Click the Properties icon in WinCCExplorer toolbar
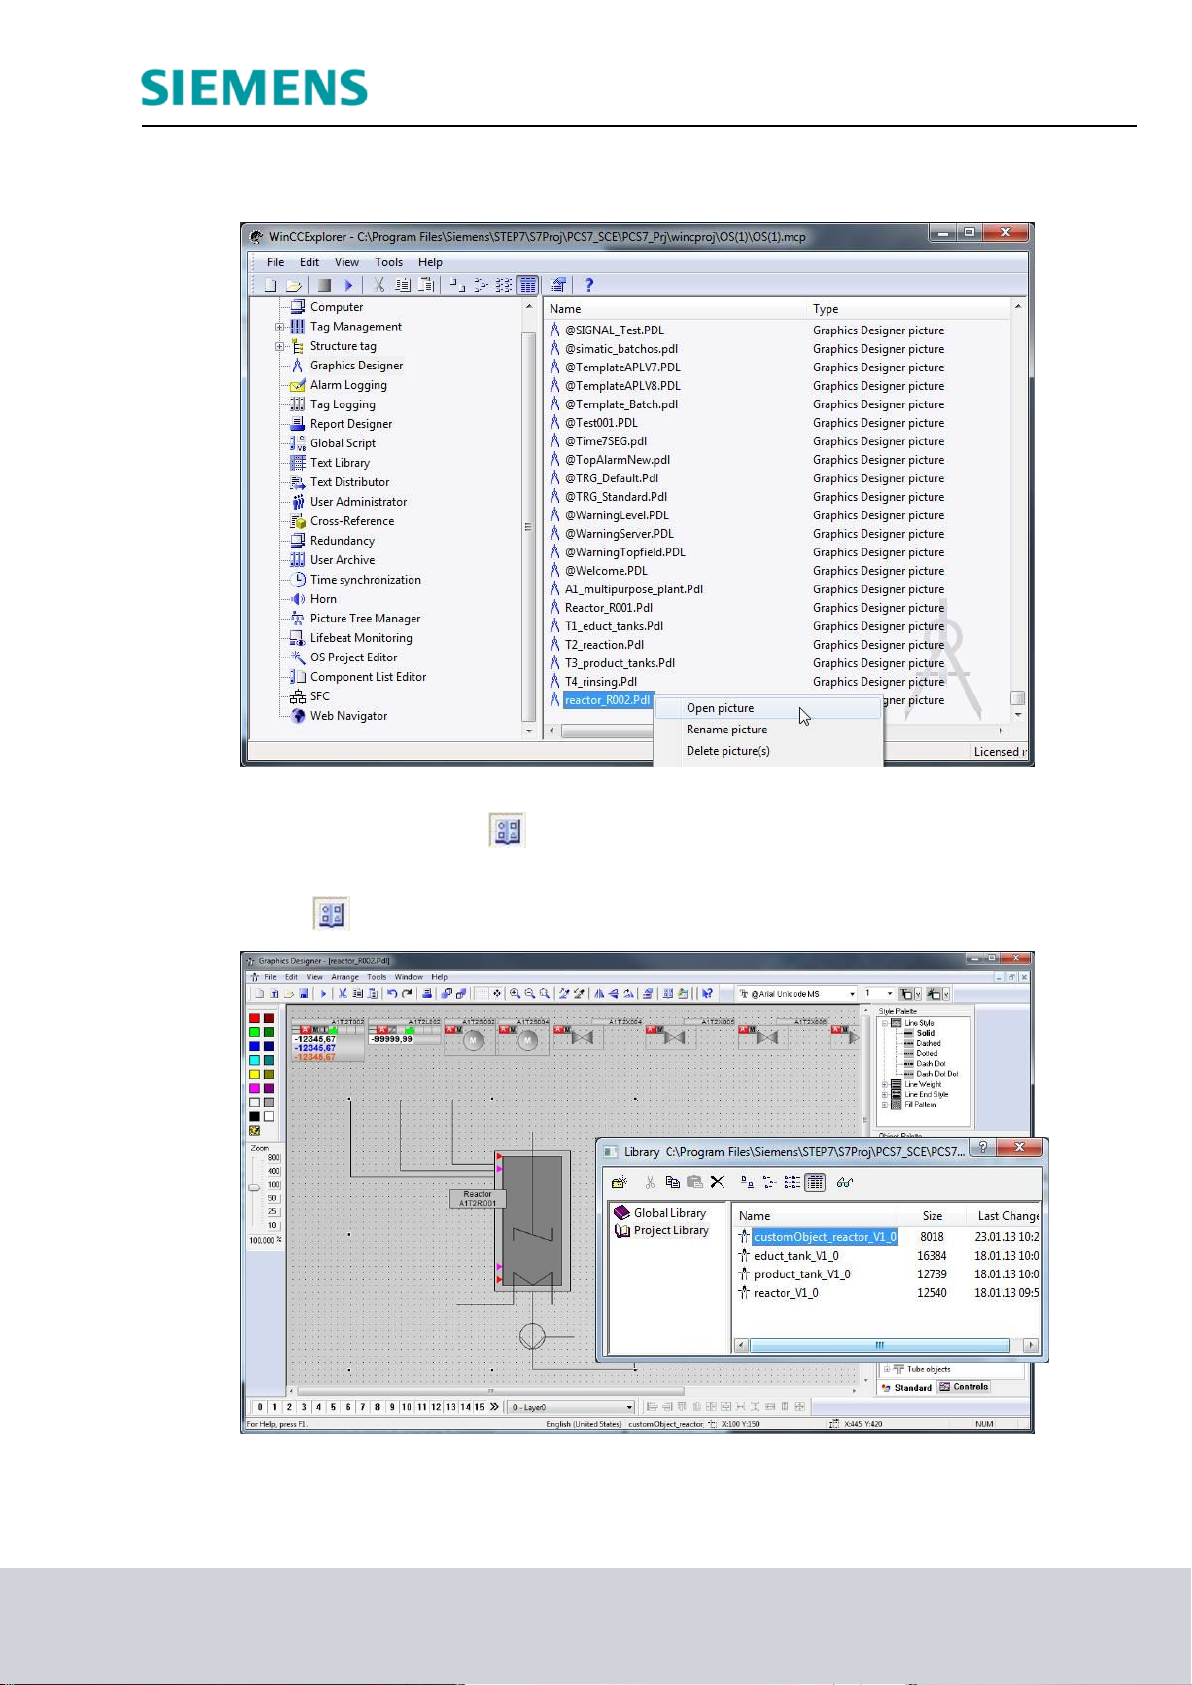 (559, 285)
